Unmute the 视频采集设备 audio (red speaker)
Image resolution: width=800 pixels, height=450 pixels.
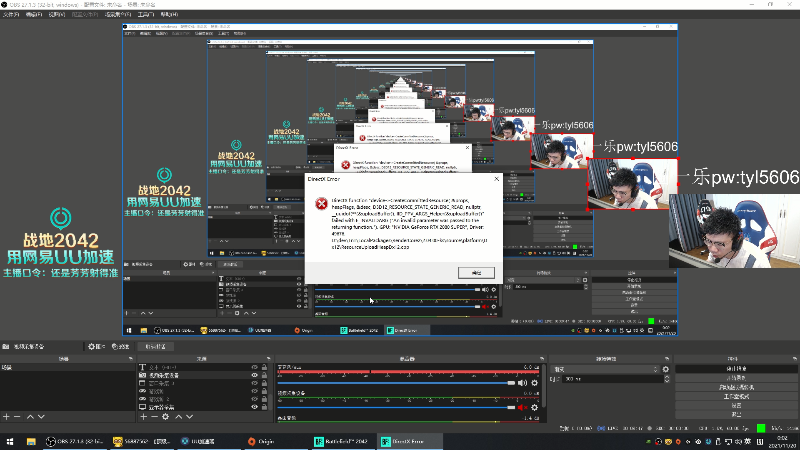click(x=522, y=408)
